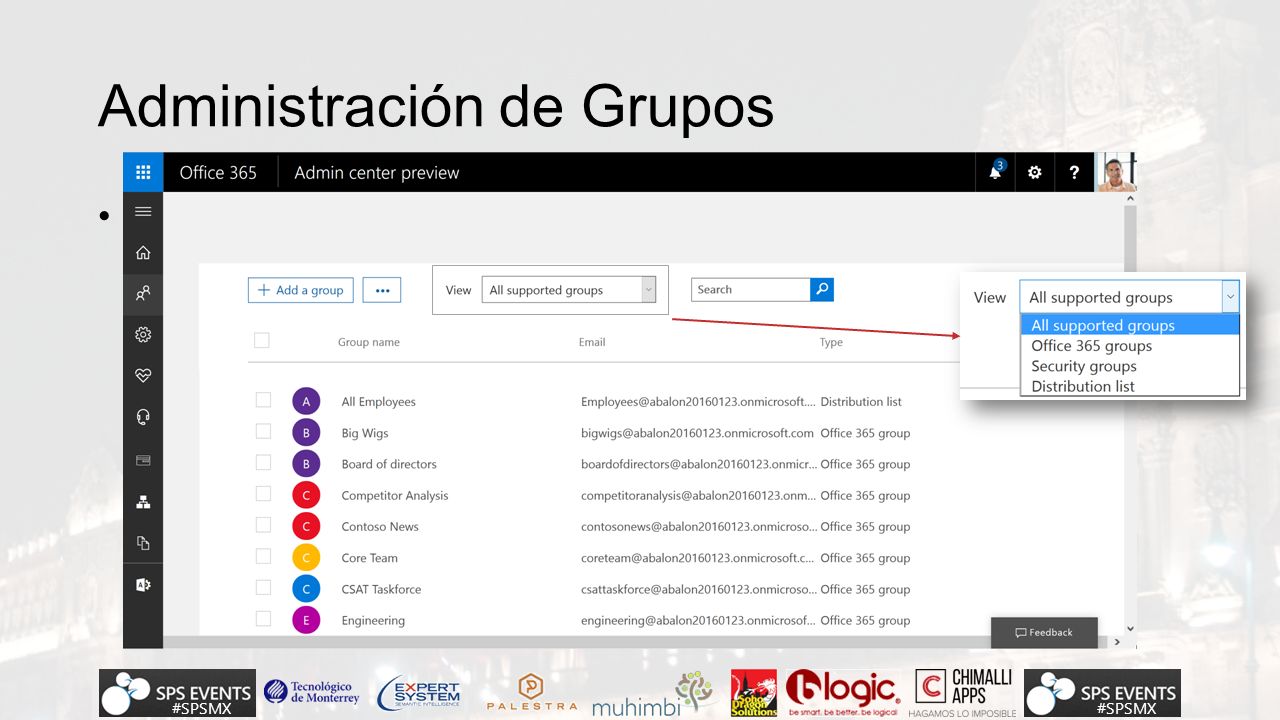This screenshot has height=720, width=1280.
Task: Open the Resources hierarchy icon in sidebar
Action: [143, 502]
